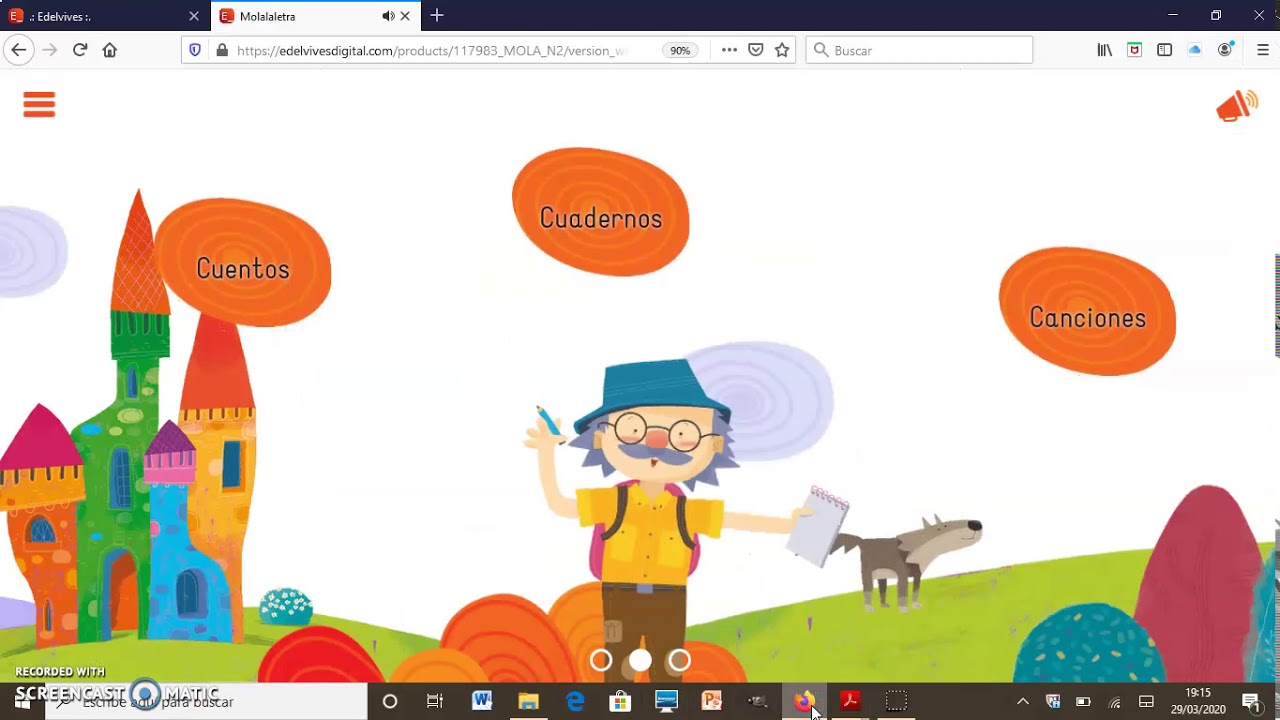Screen dimensions: 1280x720
Task: Click the blue monitor app on the taskbar
Action: click(666, 701)
